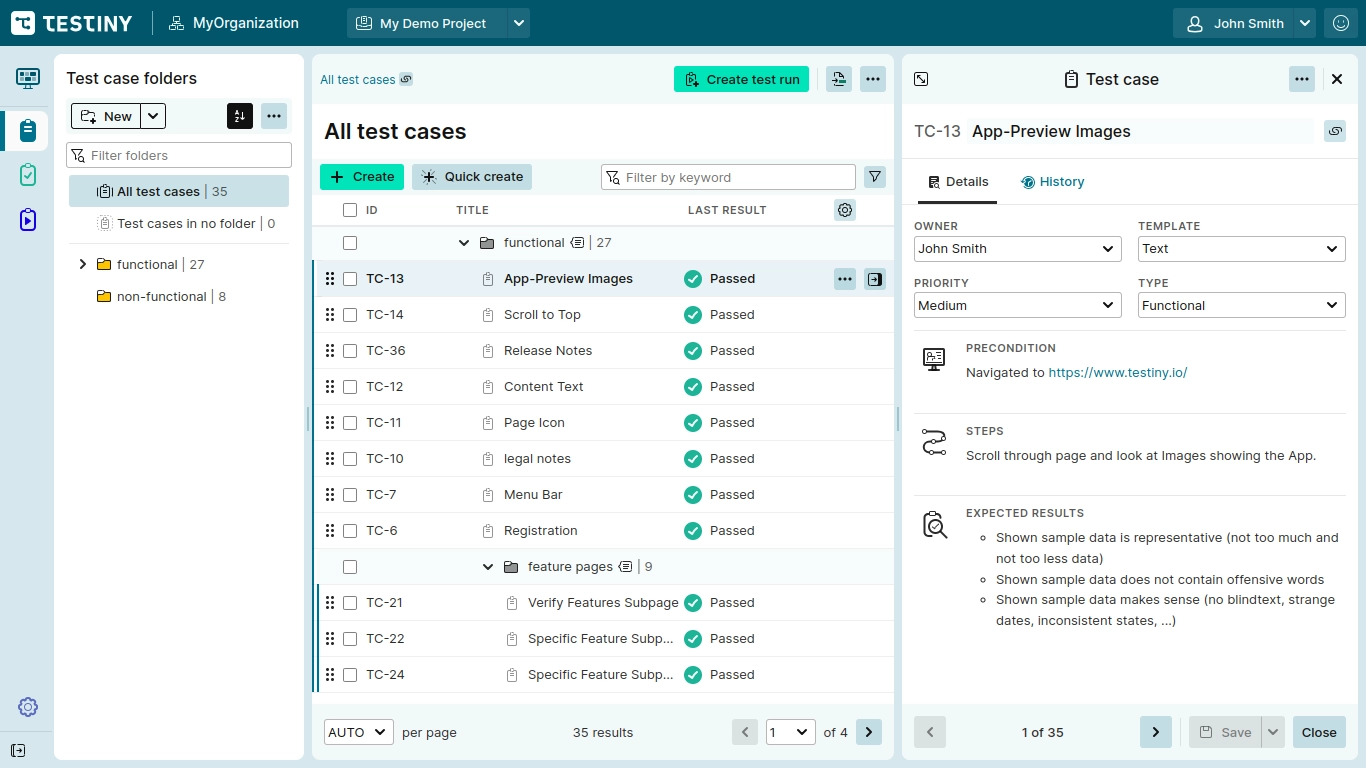Image resolution: width=1366 pixels, height=768 pixels.
Task: Open the testiny.io precondition link
Action: click(x=1117, y=372)
